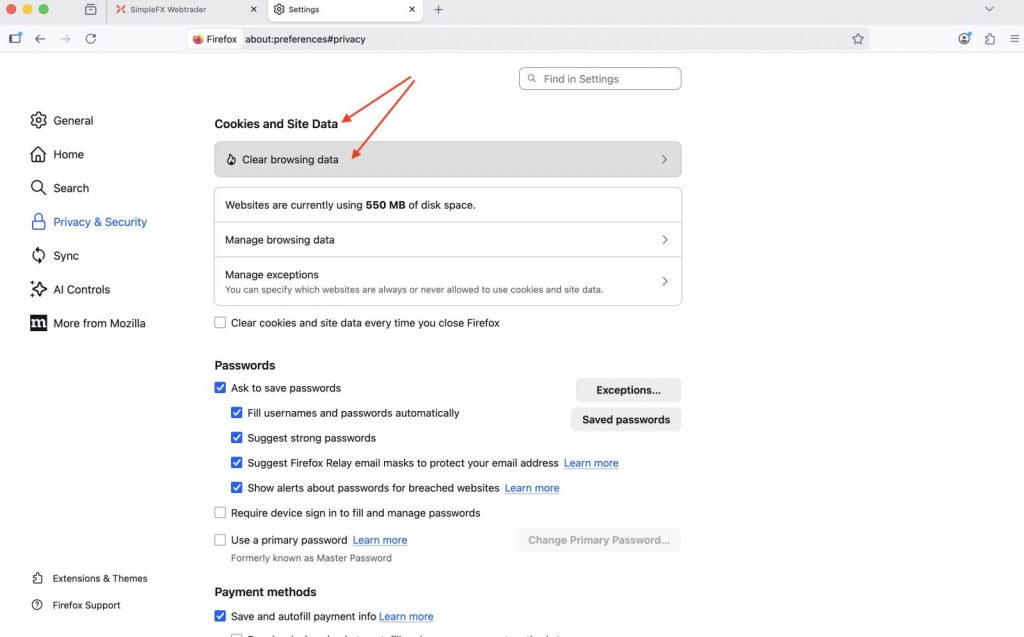Open the extensions puzzle icon
This screenshot has height=637, width=1024.
pyautogui.click(x=990, y=39)
